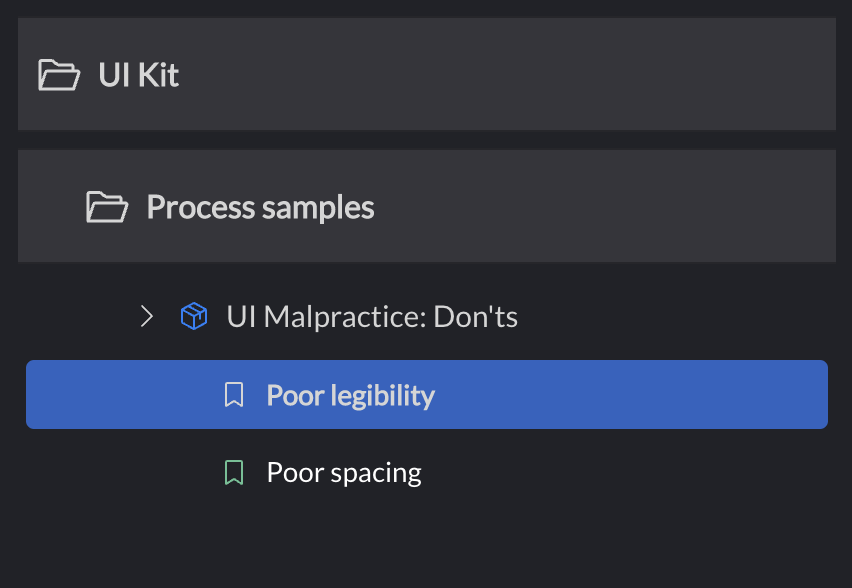Click the green bookmark icon beside Poor spacing
Image resolution: width=852 pixels, height=588 pixels.
tap(234, 472)
